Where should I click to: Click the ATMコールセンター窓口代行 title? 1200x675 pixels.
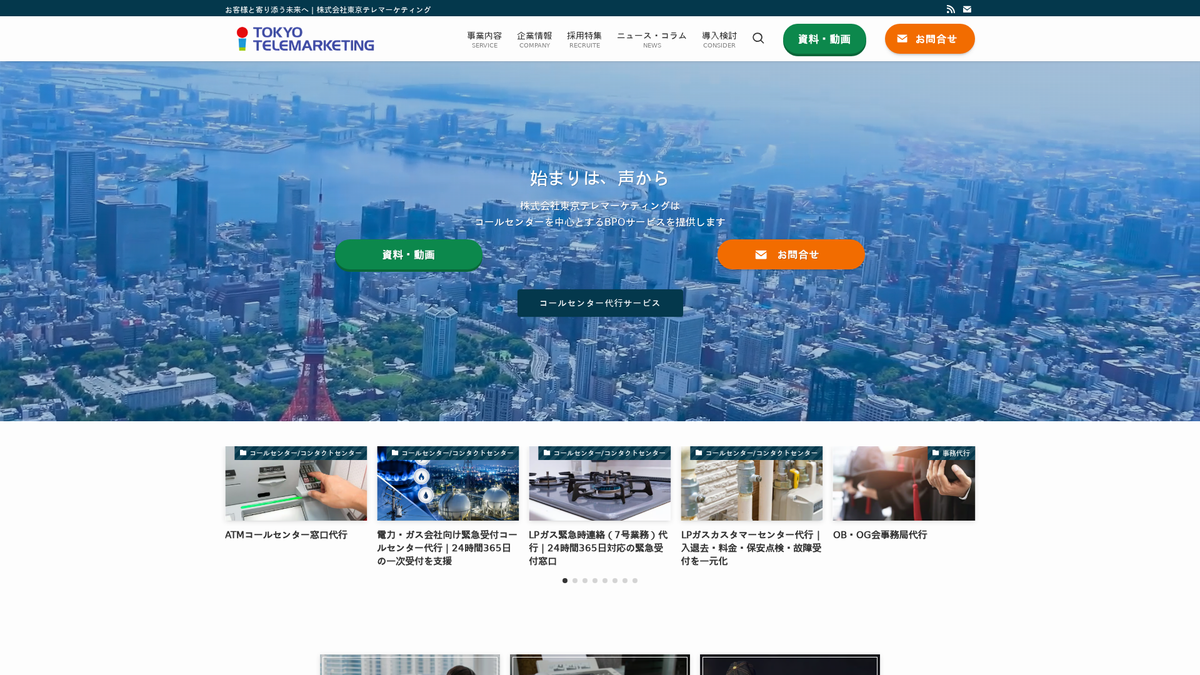(x=286, y=535)
